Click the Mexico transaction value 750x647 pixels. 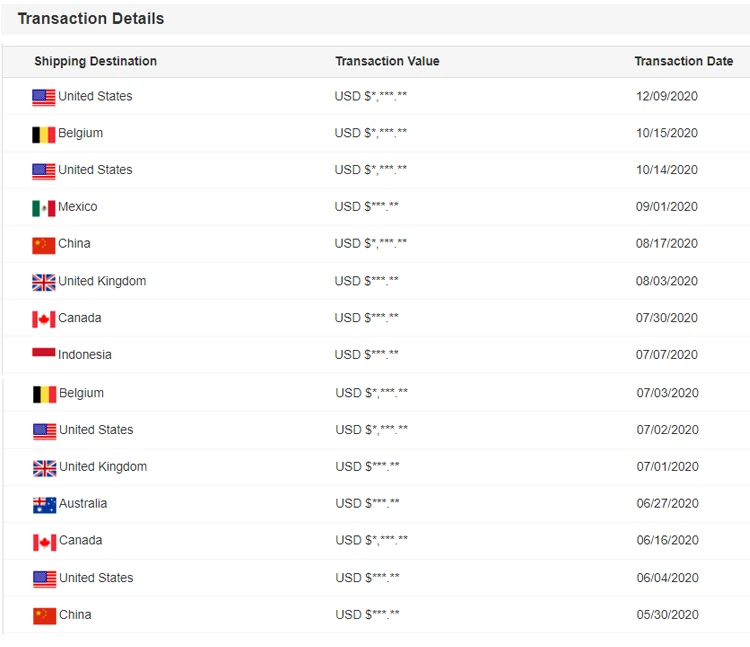[366, 207]
